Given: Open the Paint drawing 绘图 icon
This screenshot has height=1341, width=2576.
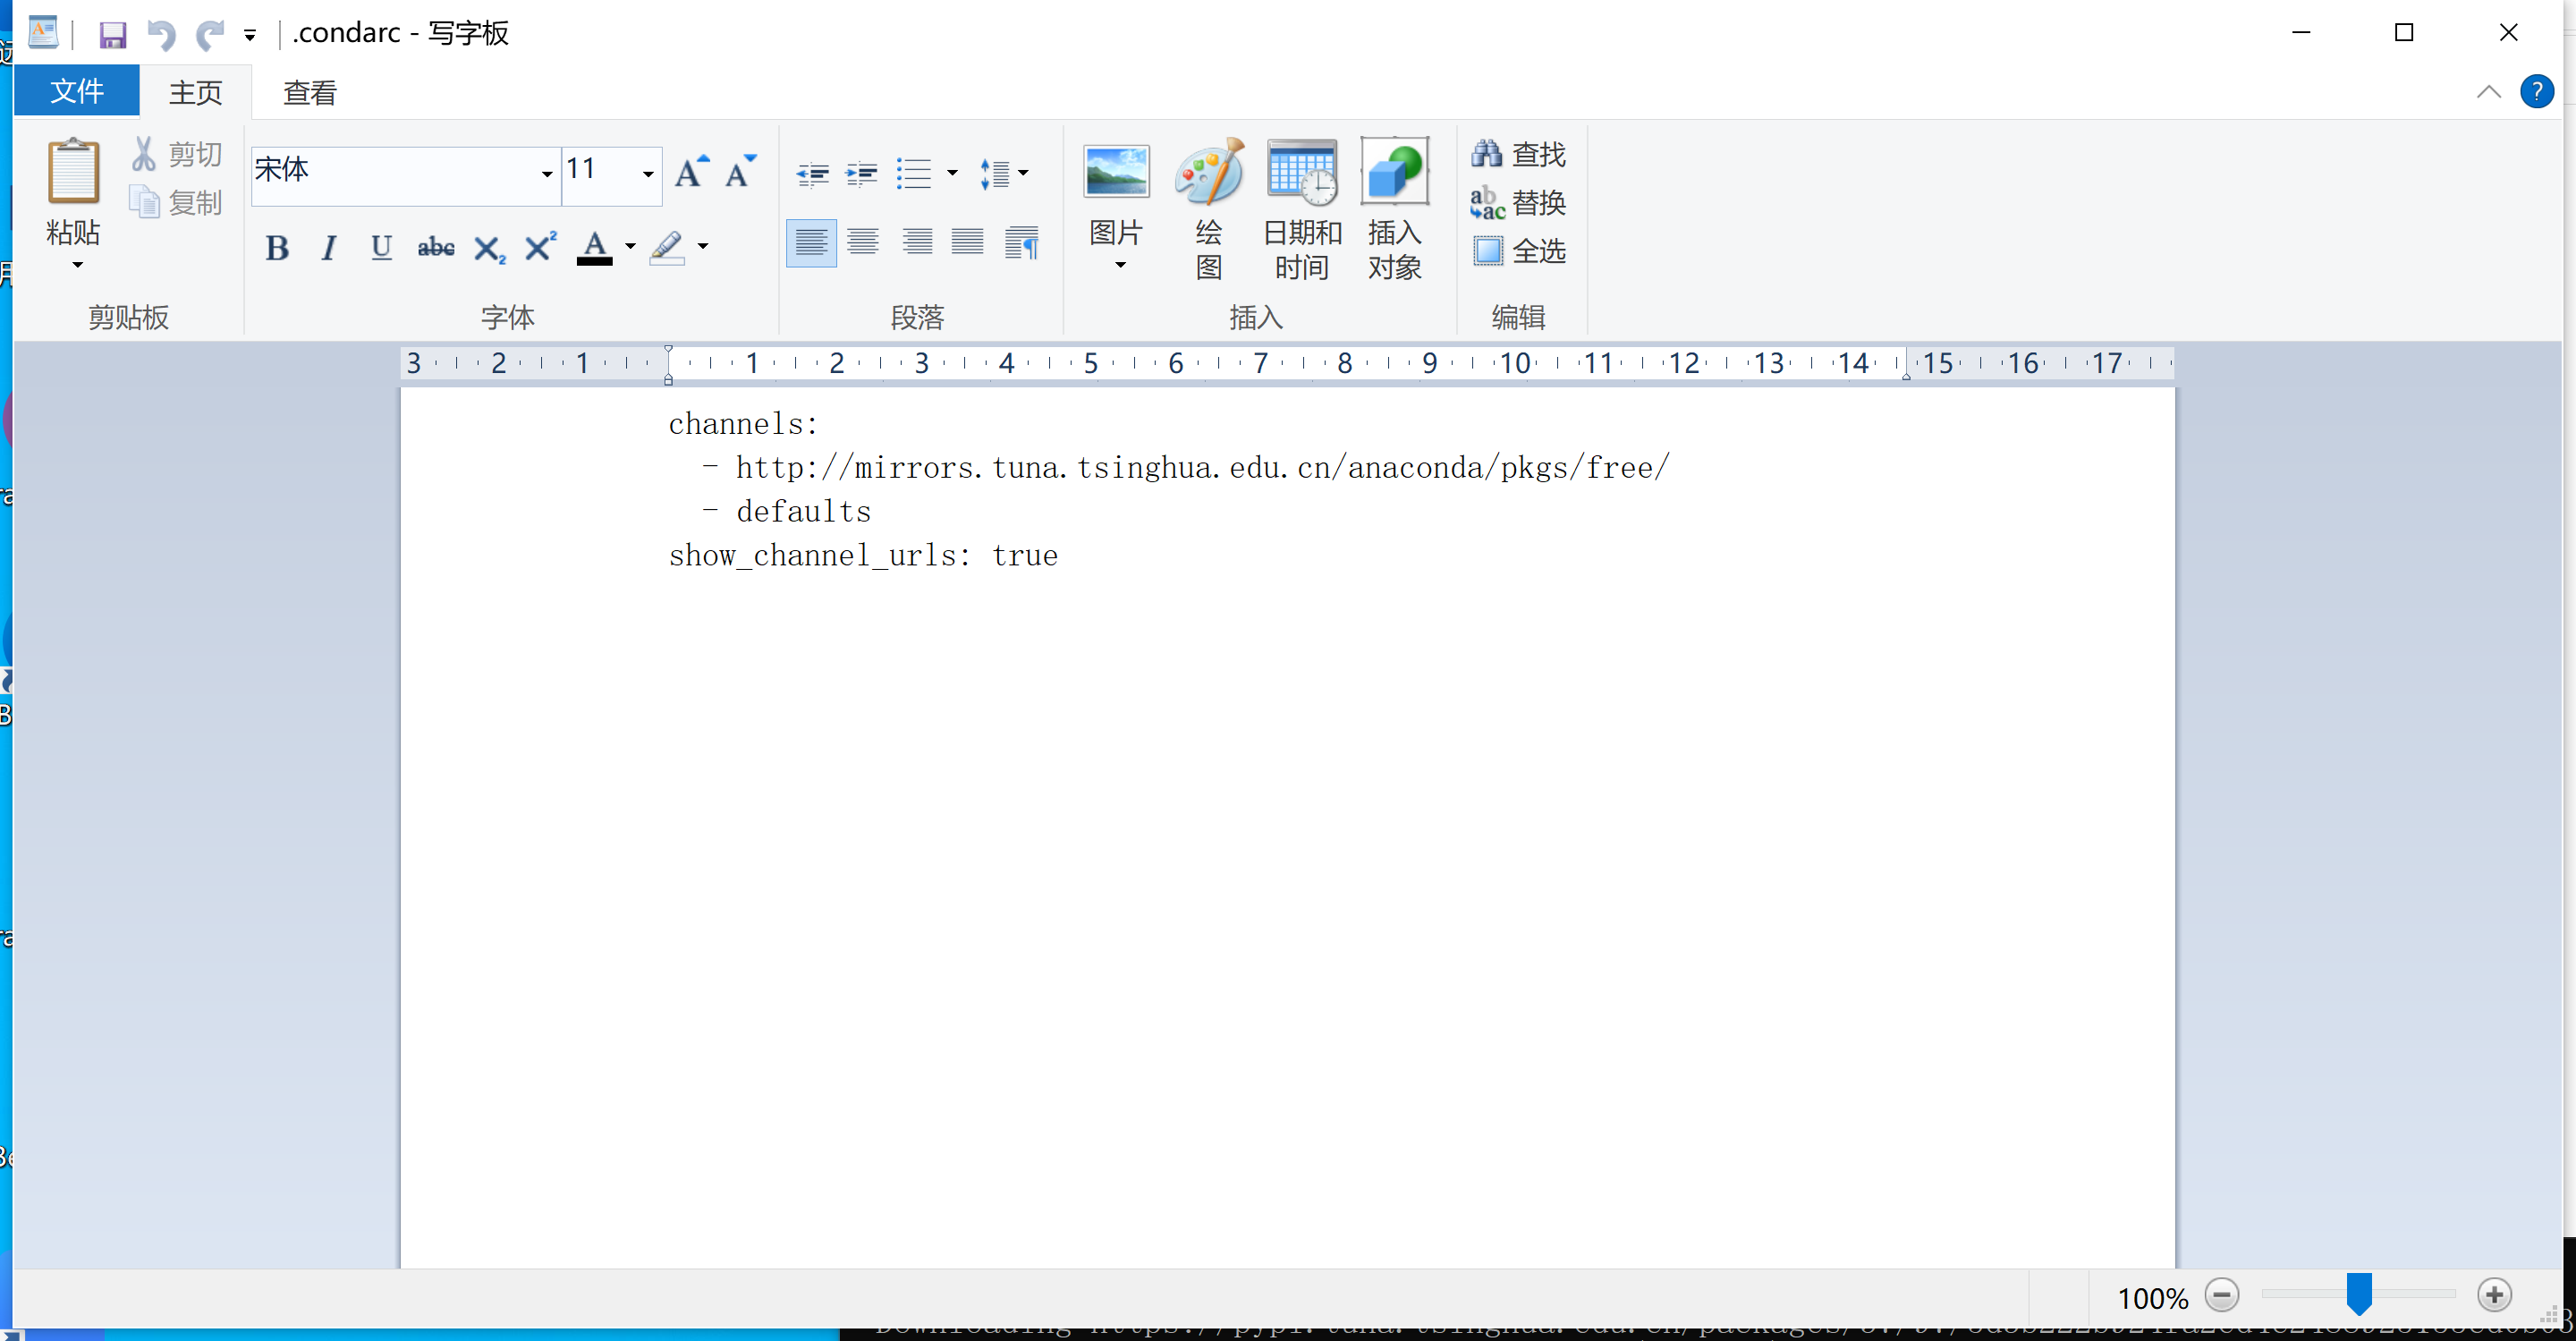Looking at the screenshot, I should [x=1208, y=173].
